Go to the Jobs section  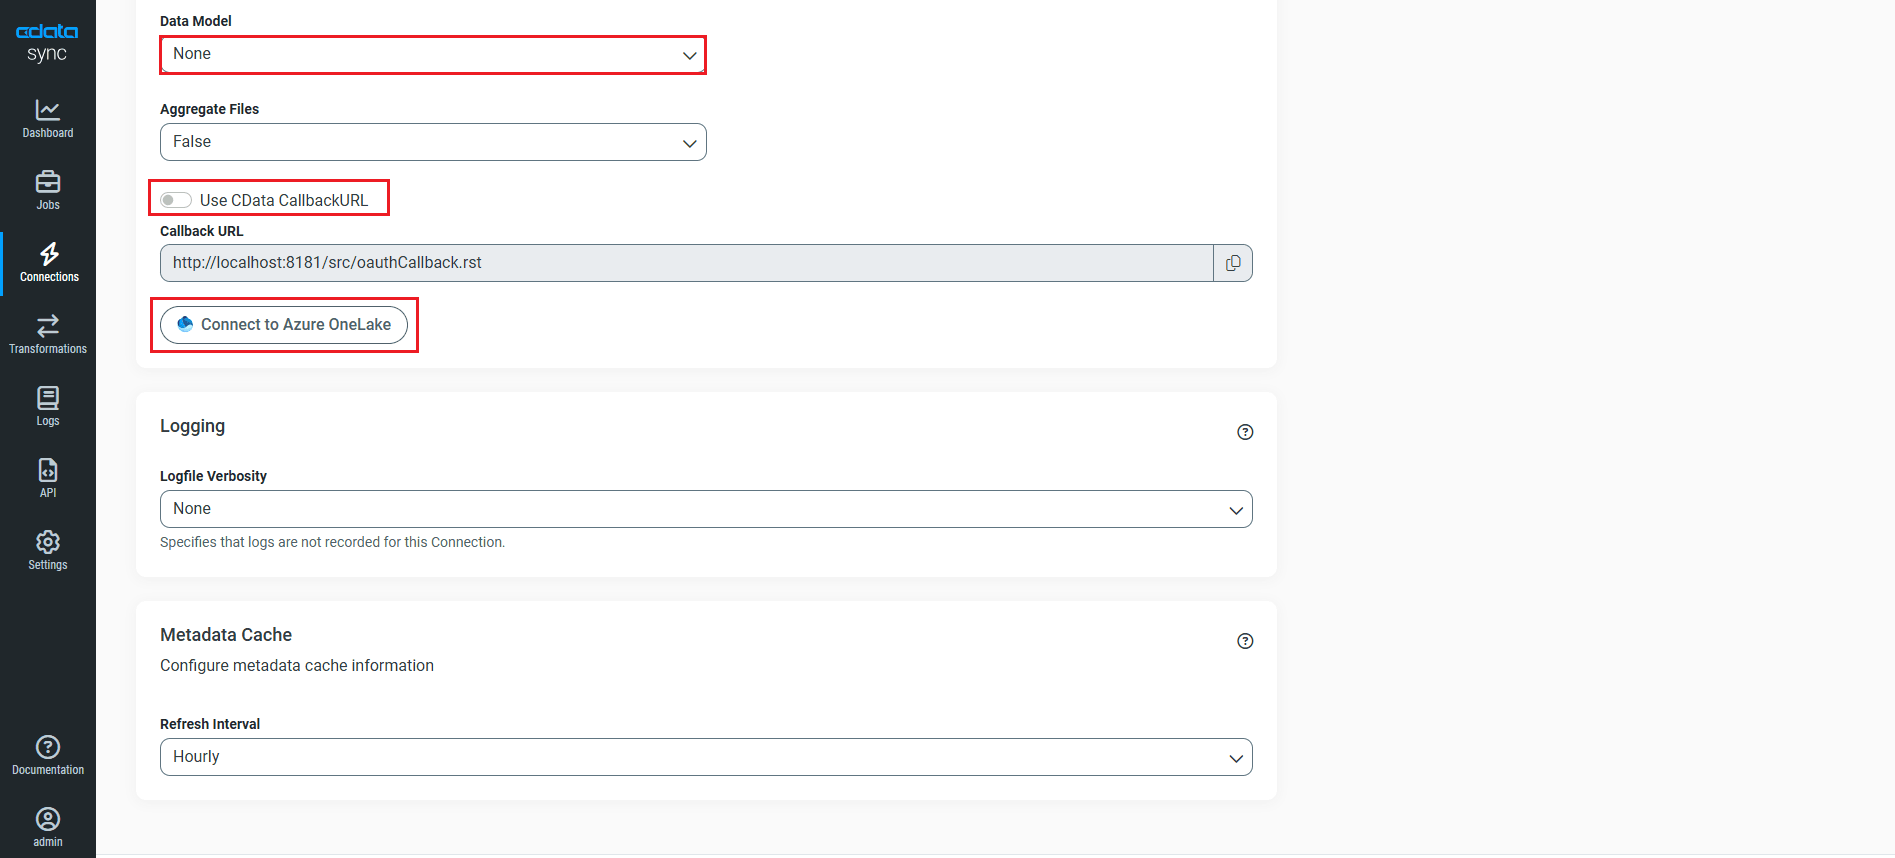48,190
